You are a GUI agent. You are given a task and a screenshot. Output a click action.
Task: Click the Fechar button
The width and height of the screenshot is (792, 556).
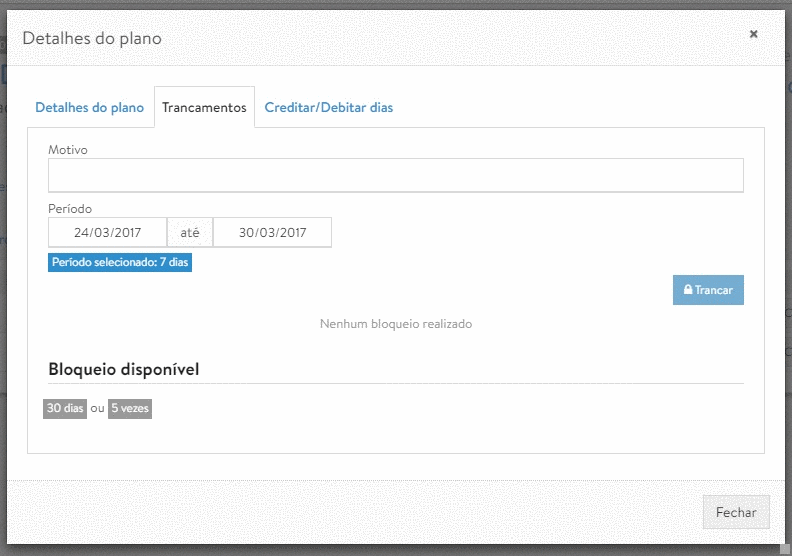point(736,512)
